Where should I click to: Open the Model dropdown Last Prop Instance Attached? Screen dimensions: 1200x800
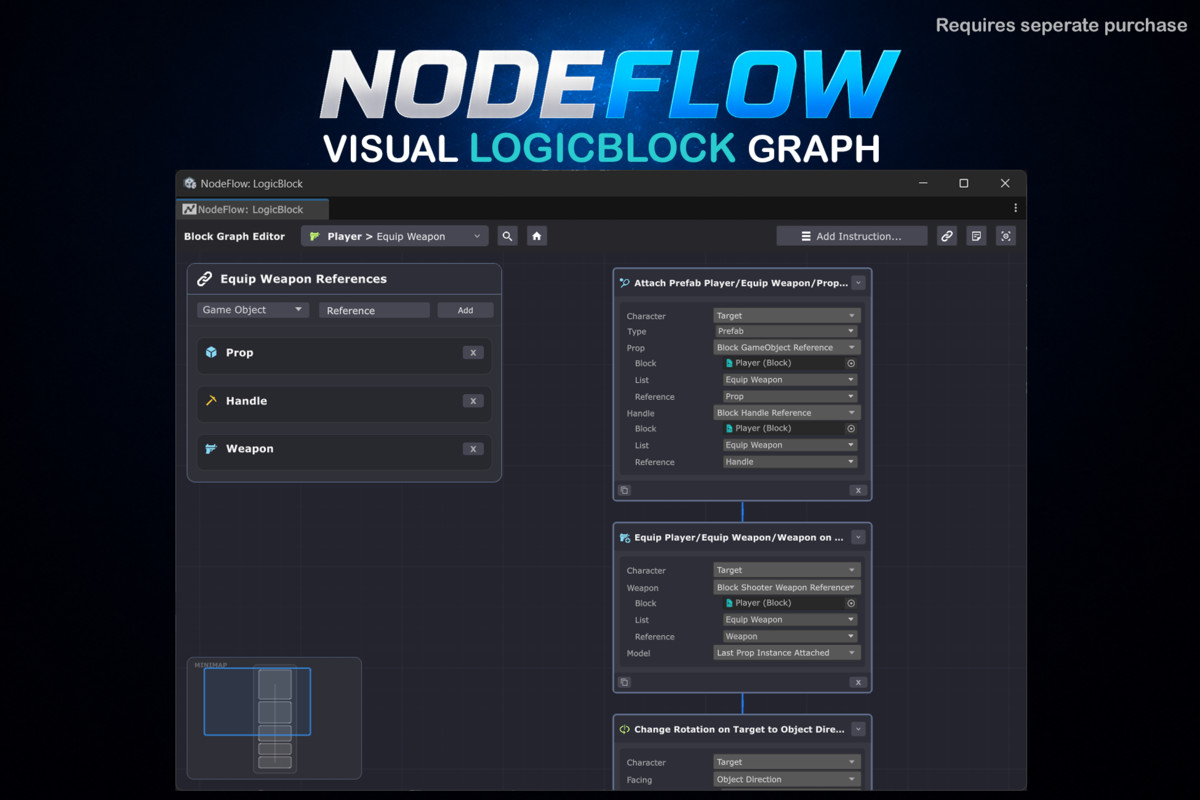click(x=787, y=653)
